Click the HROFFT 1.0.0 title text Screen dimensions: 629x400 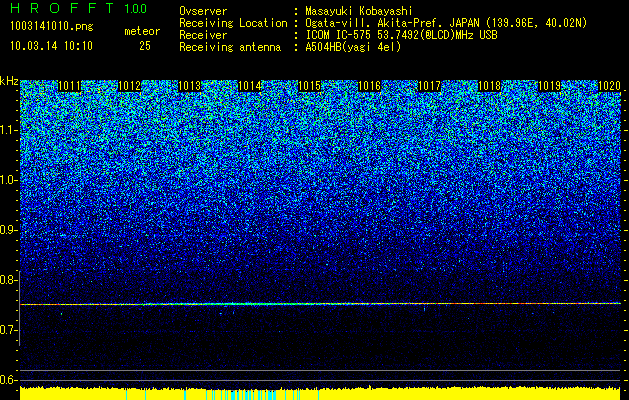[79, 8]
